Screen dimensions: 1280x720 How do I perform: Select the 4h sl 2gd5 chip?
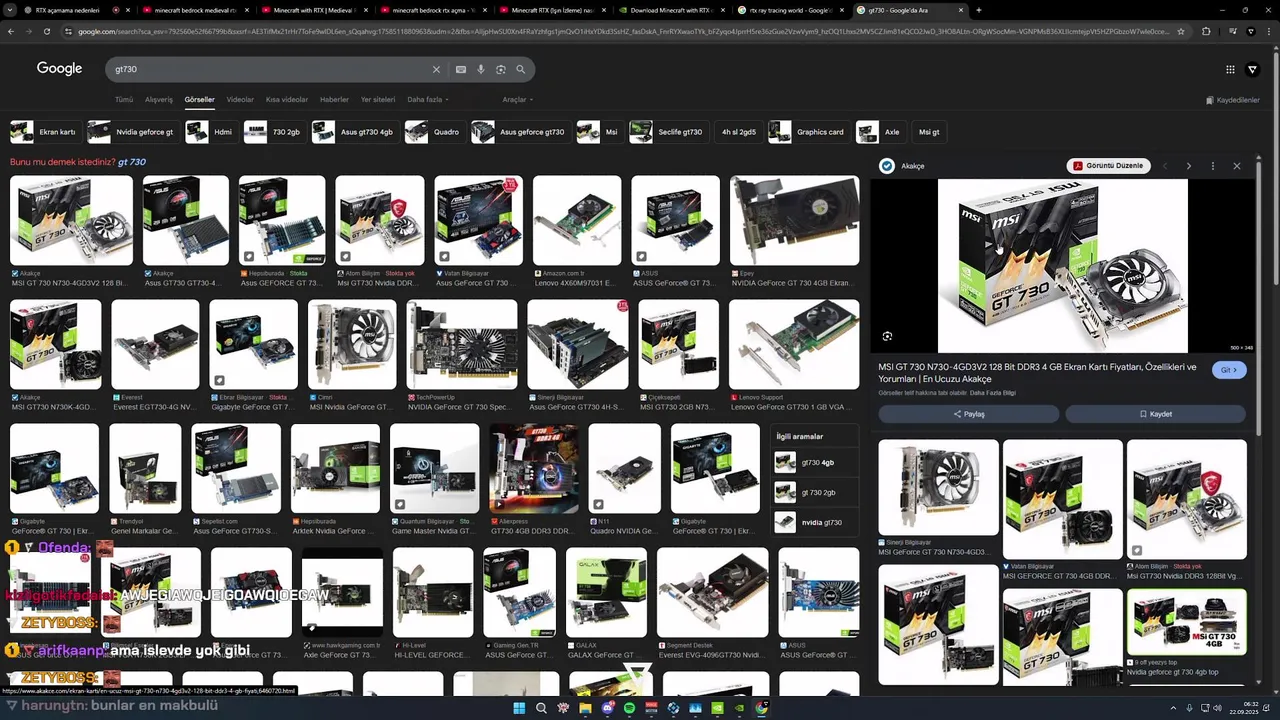[738, 132]
